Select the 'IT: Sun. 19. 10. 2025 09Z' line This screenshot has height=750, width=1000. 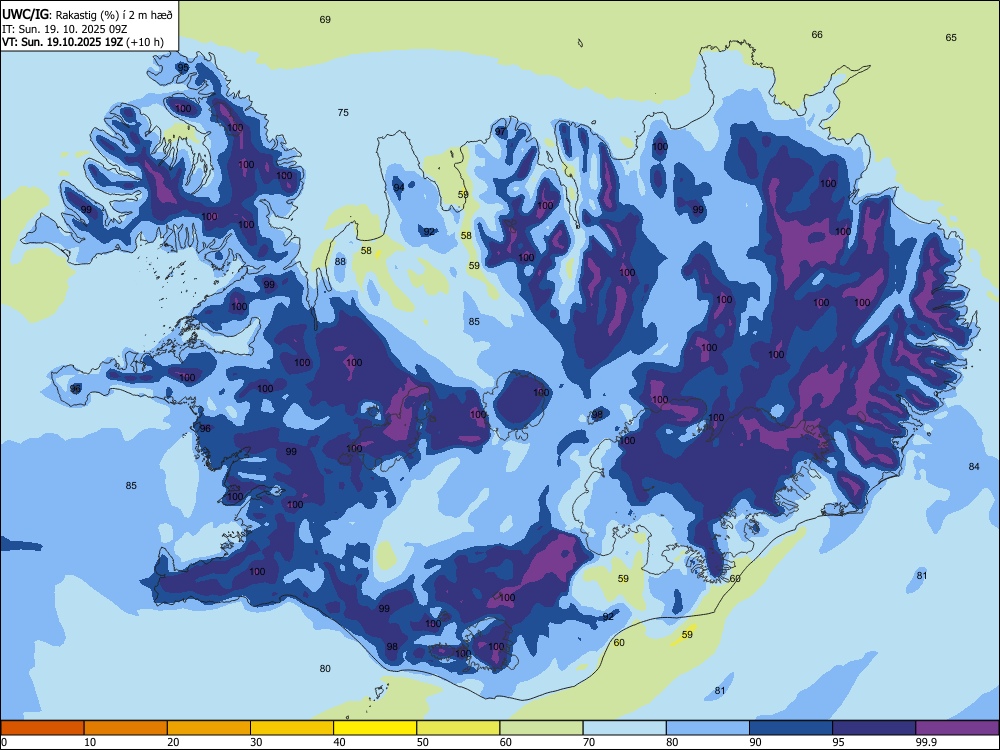[x=66, y=29]
